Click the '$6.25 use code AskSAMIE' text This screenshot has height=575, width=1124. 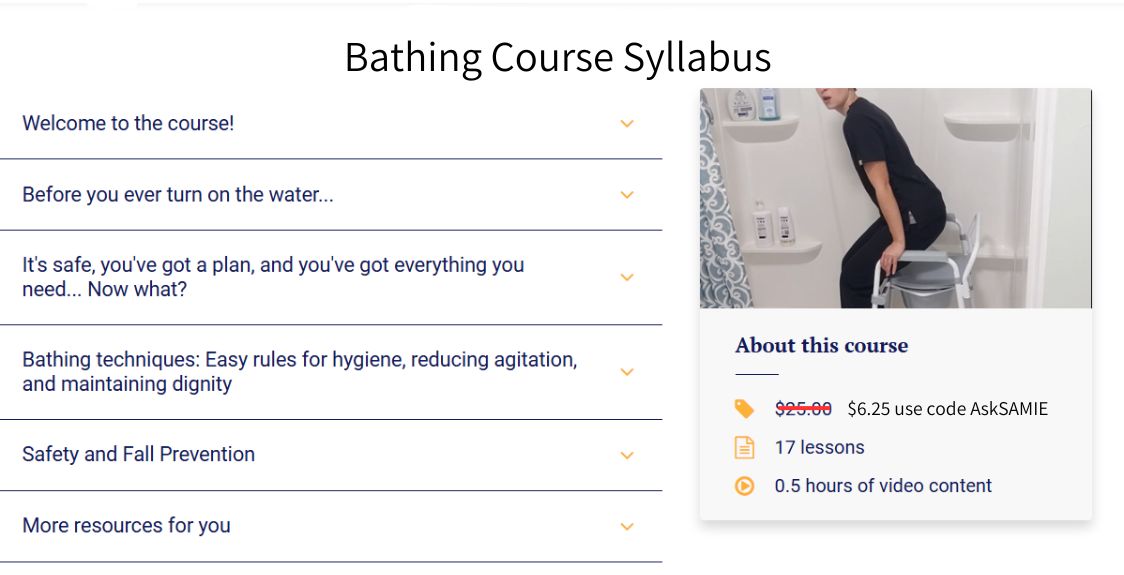947,408
